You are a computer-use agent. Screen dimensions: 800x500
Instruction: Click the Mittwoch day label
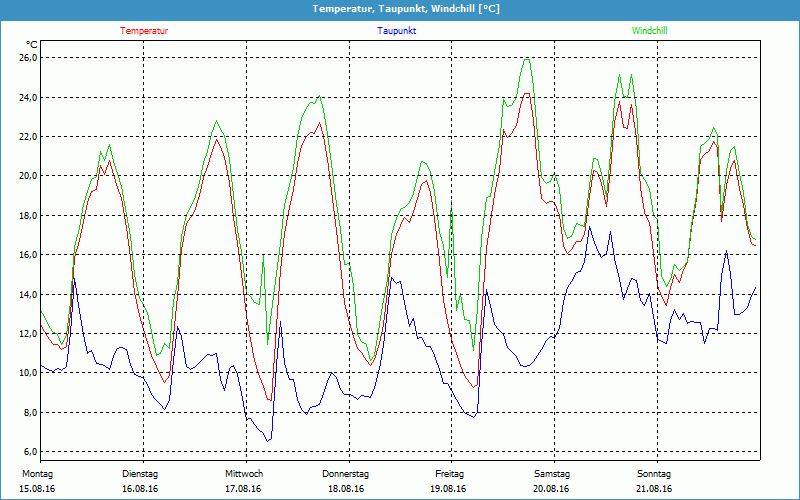tap(244, 474)
